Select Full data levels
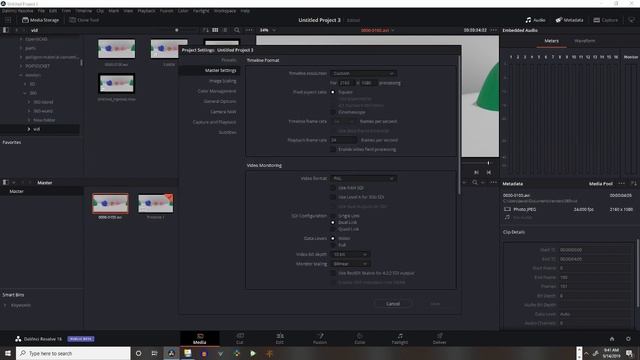640x360 pixels. pos(333,245)
